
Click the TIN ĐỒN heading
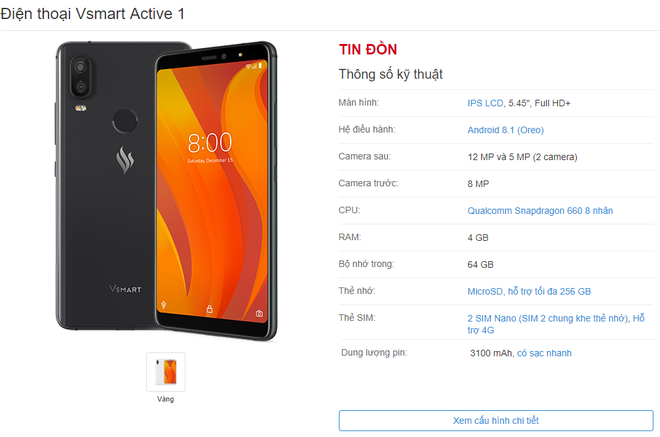[x=368, y=50]
